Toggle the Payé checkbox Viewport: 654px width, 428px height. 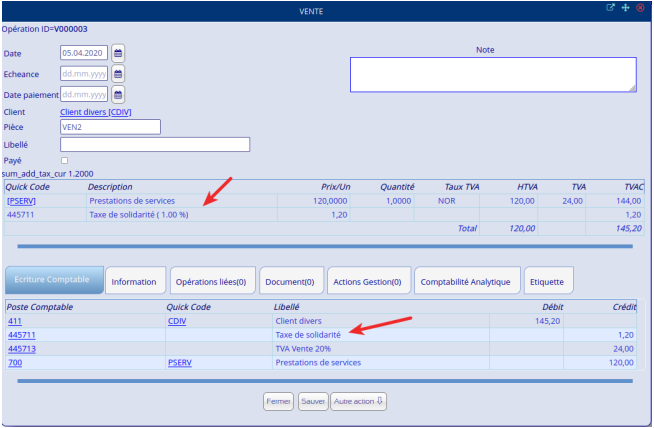pos(65,160)
